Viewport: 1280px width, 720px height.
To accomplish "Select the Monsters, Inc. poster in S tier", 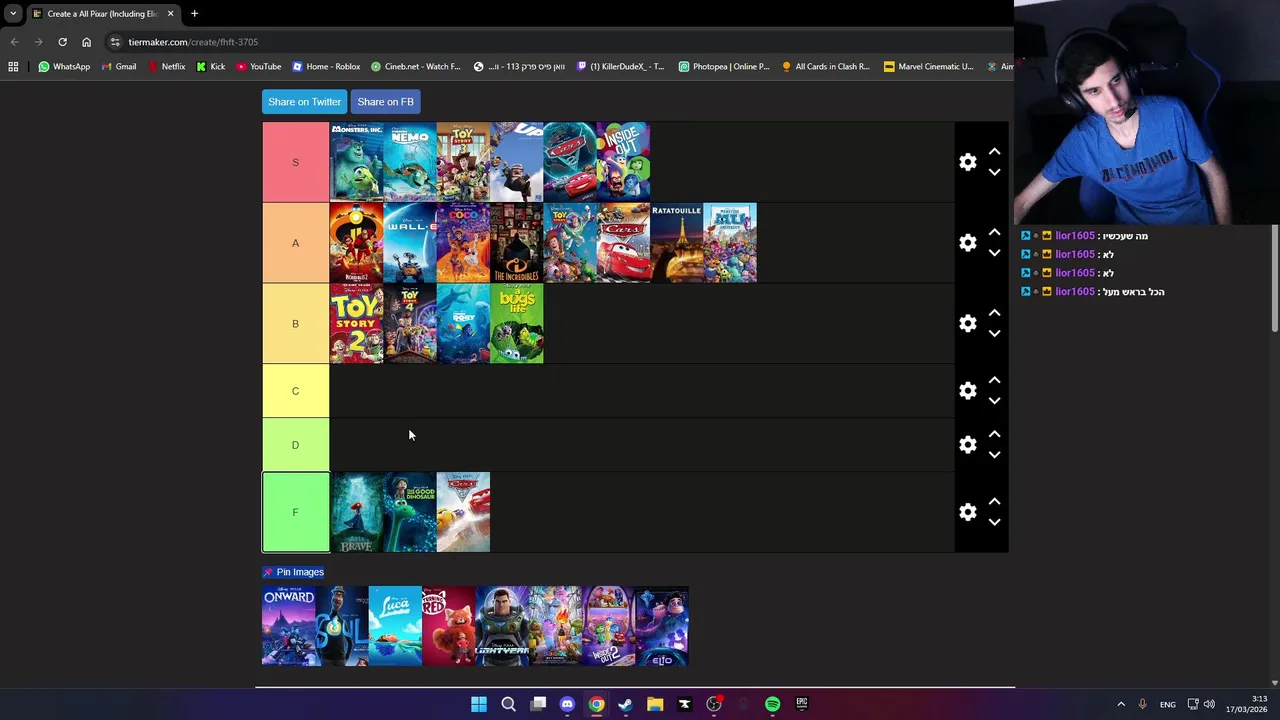I will coord(356,162).
